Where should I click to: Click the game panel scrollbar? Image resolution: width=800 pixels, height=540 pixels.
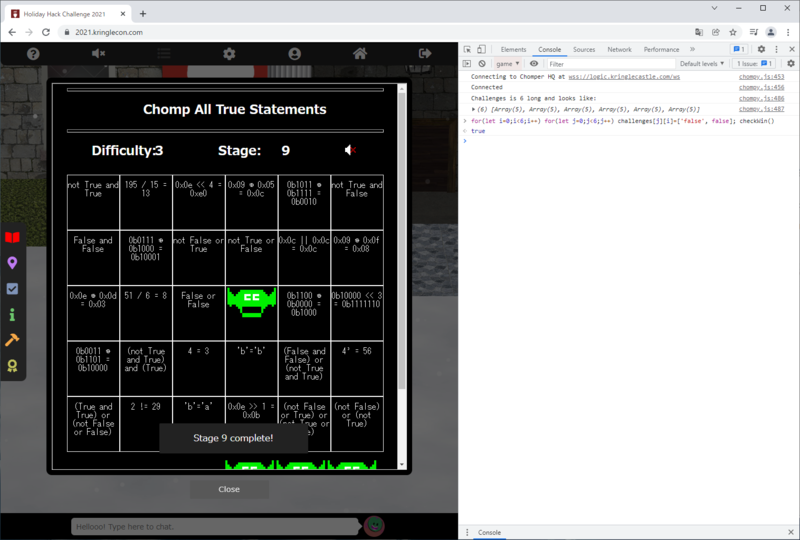click(x=402, y=240)
